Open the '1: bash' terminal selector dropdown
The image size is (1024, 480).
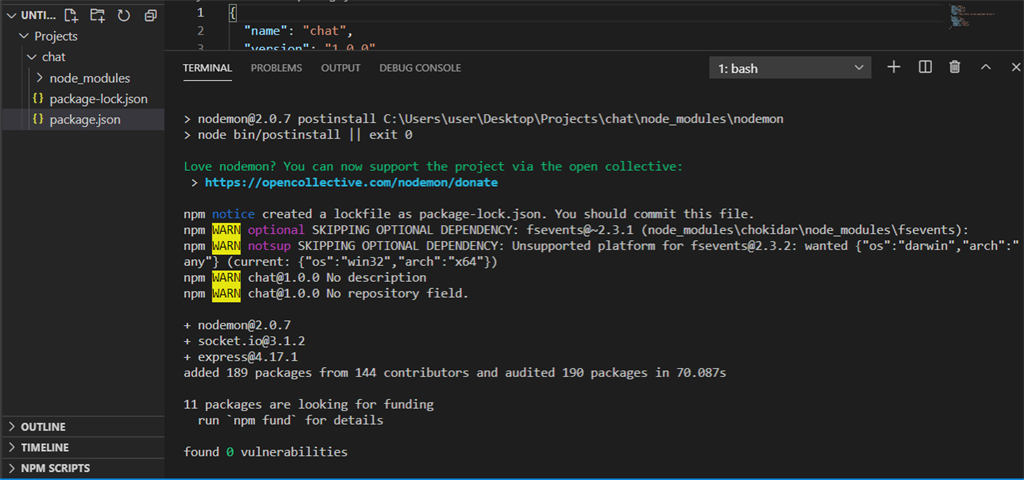pyautogui.click(x=789, y=67)
